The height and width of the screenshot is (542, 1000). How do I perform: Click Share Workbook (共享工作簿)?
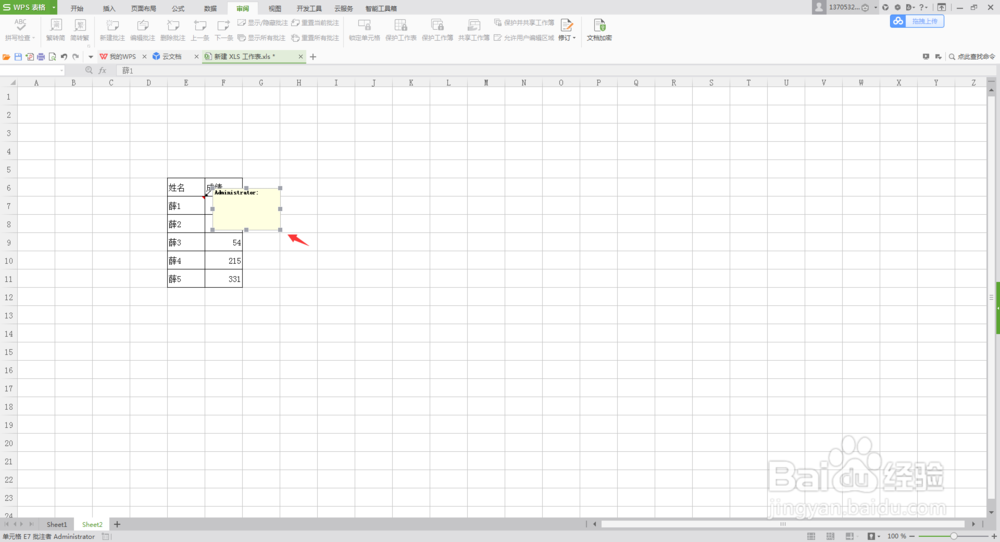[474, 29]
